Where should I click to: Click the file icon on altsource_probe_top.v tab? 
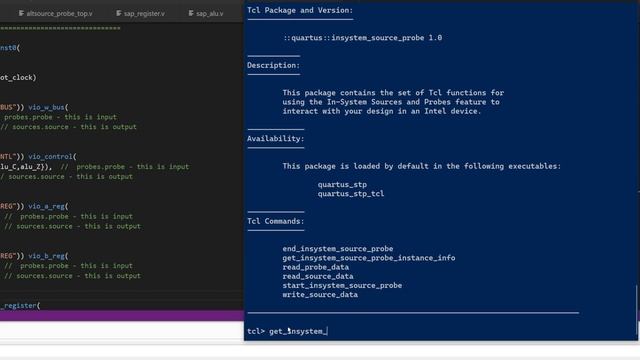(x=21, y=13)
